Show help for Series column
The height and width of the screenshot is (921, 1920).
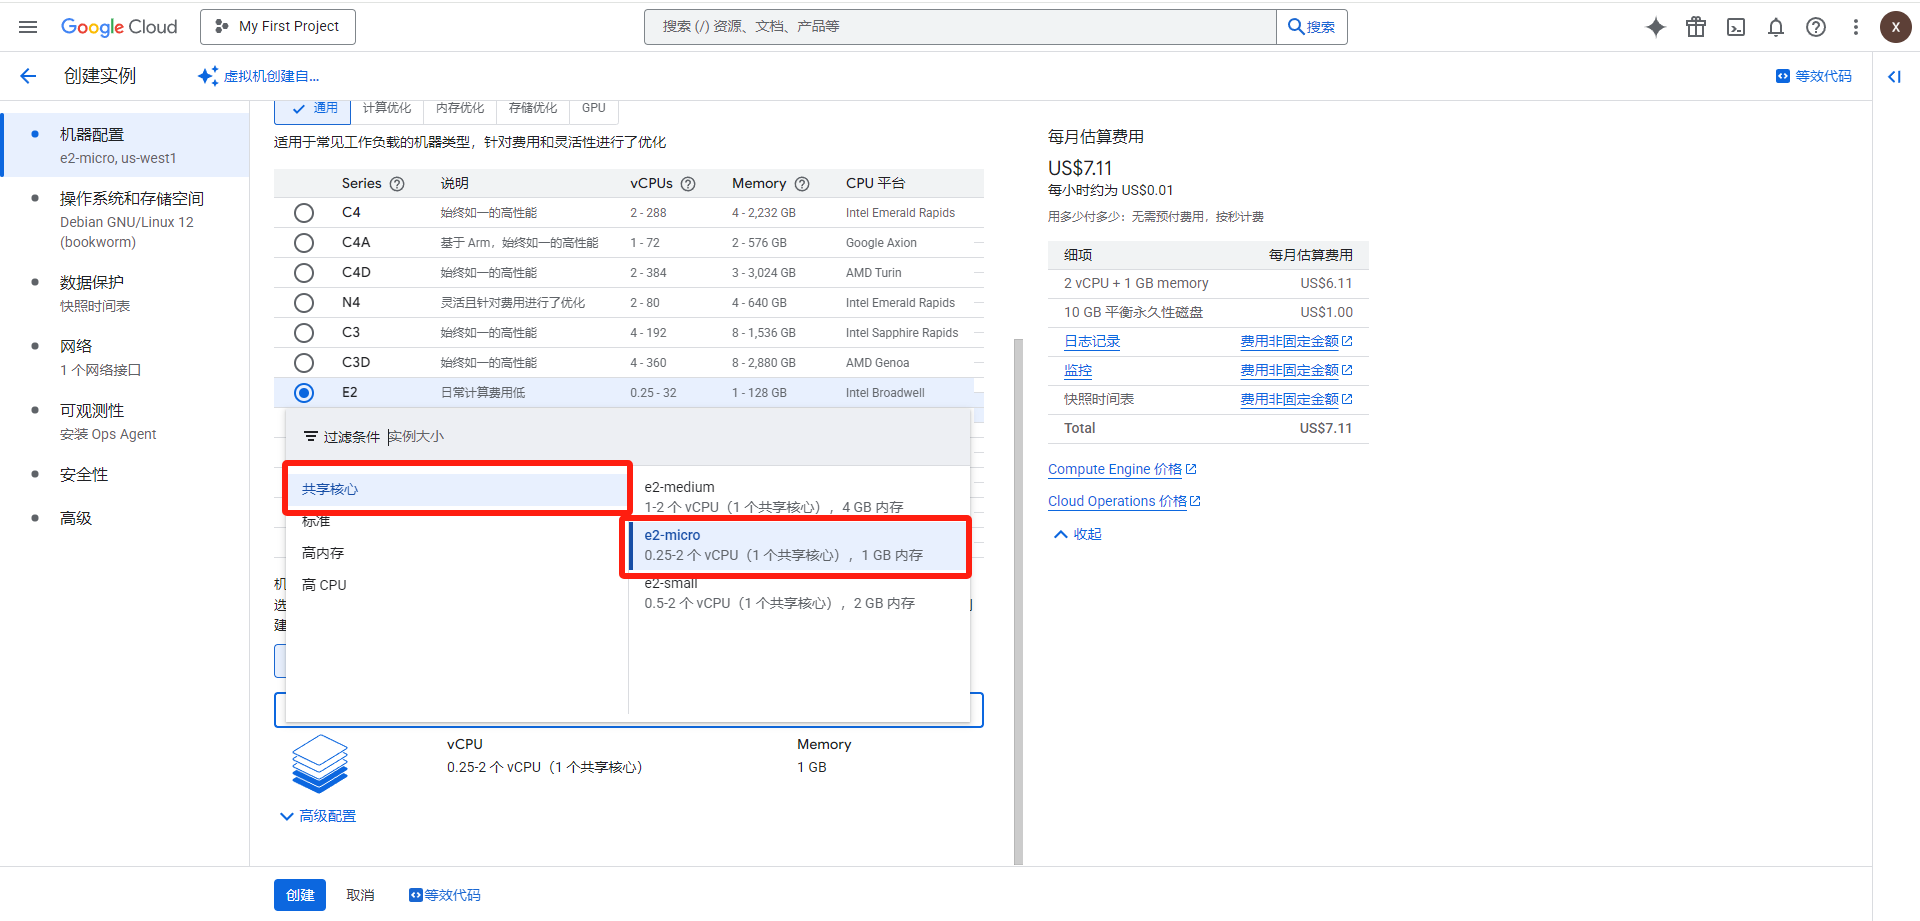click(397, 184)
